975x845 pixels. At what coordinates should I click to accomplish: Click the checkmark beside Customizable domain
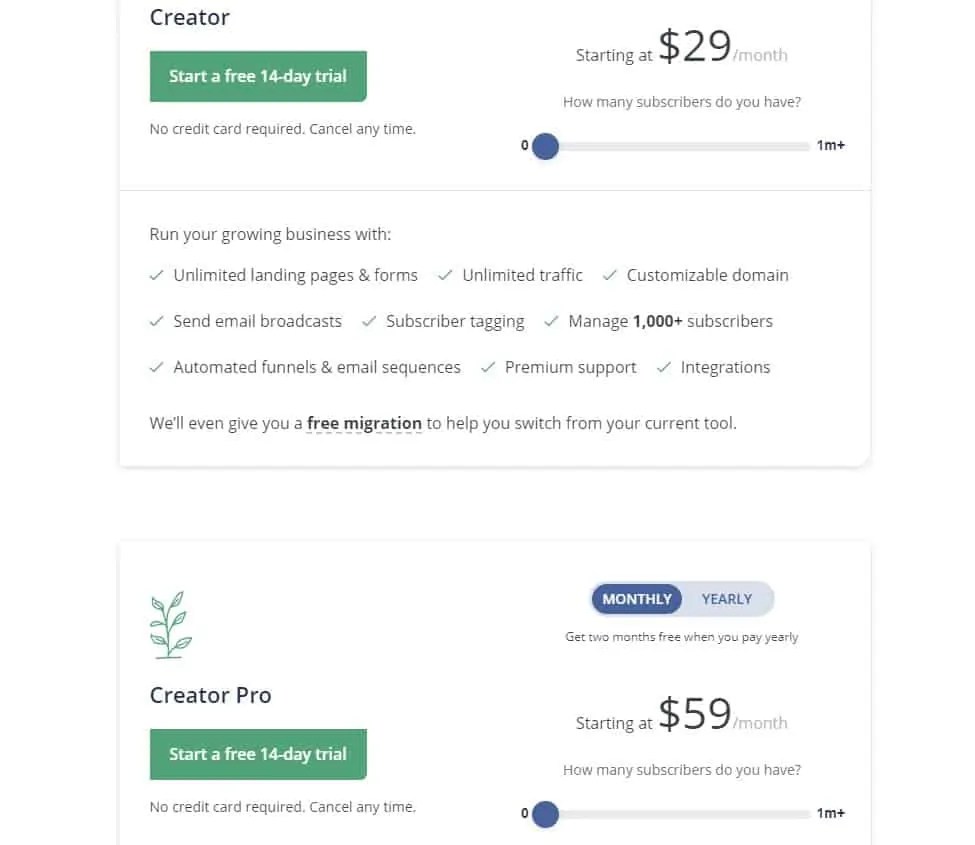[x=609, y=275]
